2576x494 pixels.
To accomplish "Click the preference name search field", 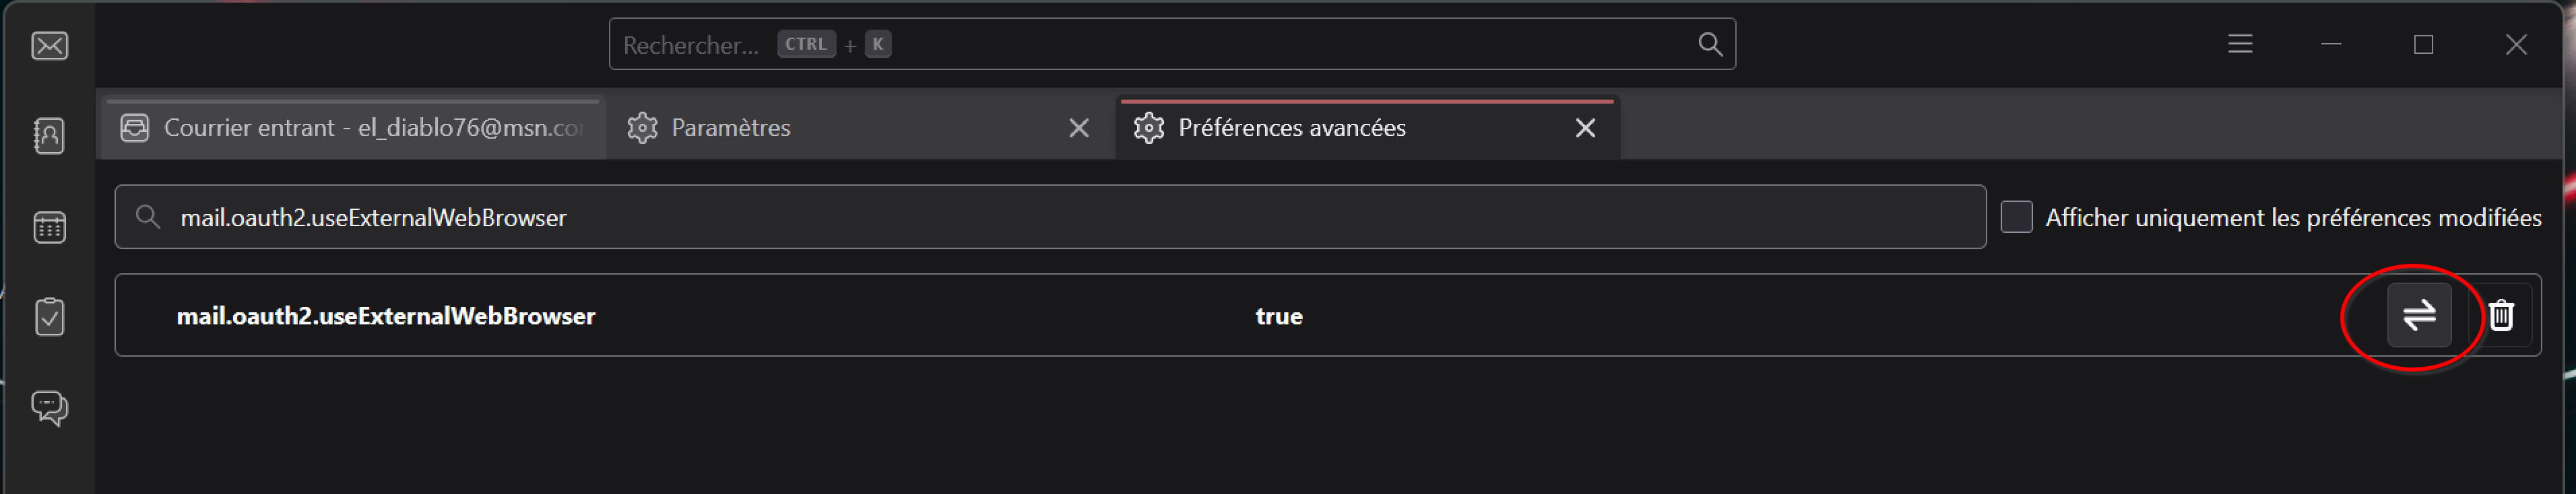I will tap(1050, 217).
